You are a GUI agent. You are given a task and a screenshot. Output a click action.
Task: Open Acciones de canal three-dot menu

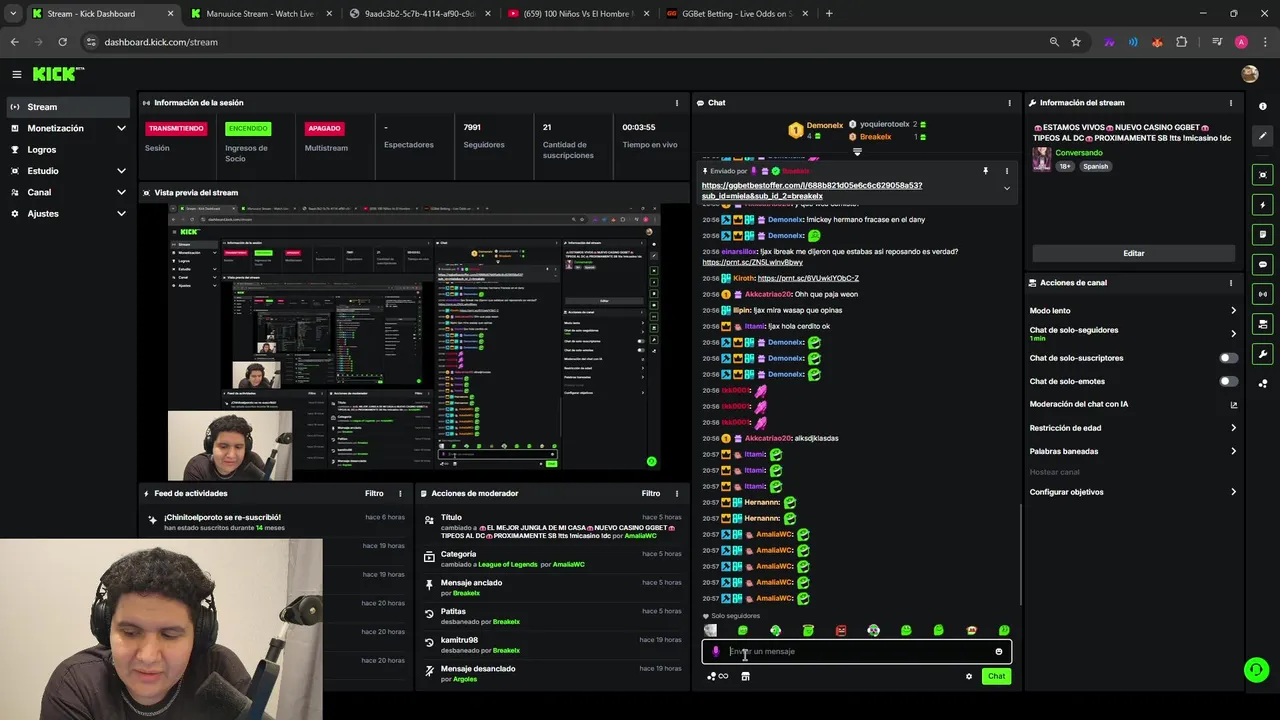tap(1231, 283)
